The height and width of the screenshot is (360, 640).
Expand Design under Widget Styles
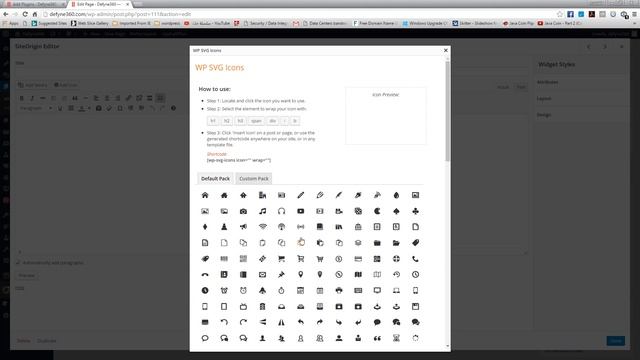click(x=544, y=115)
